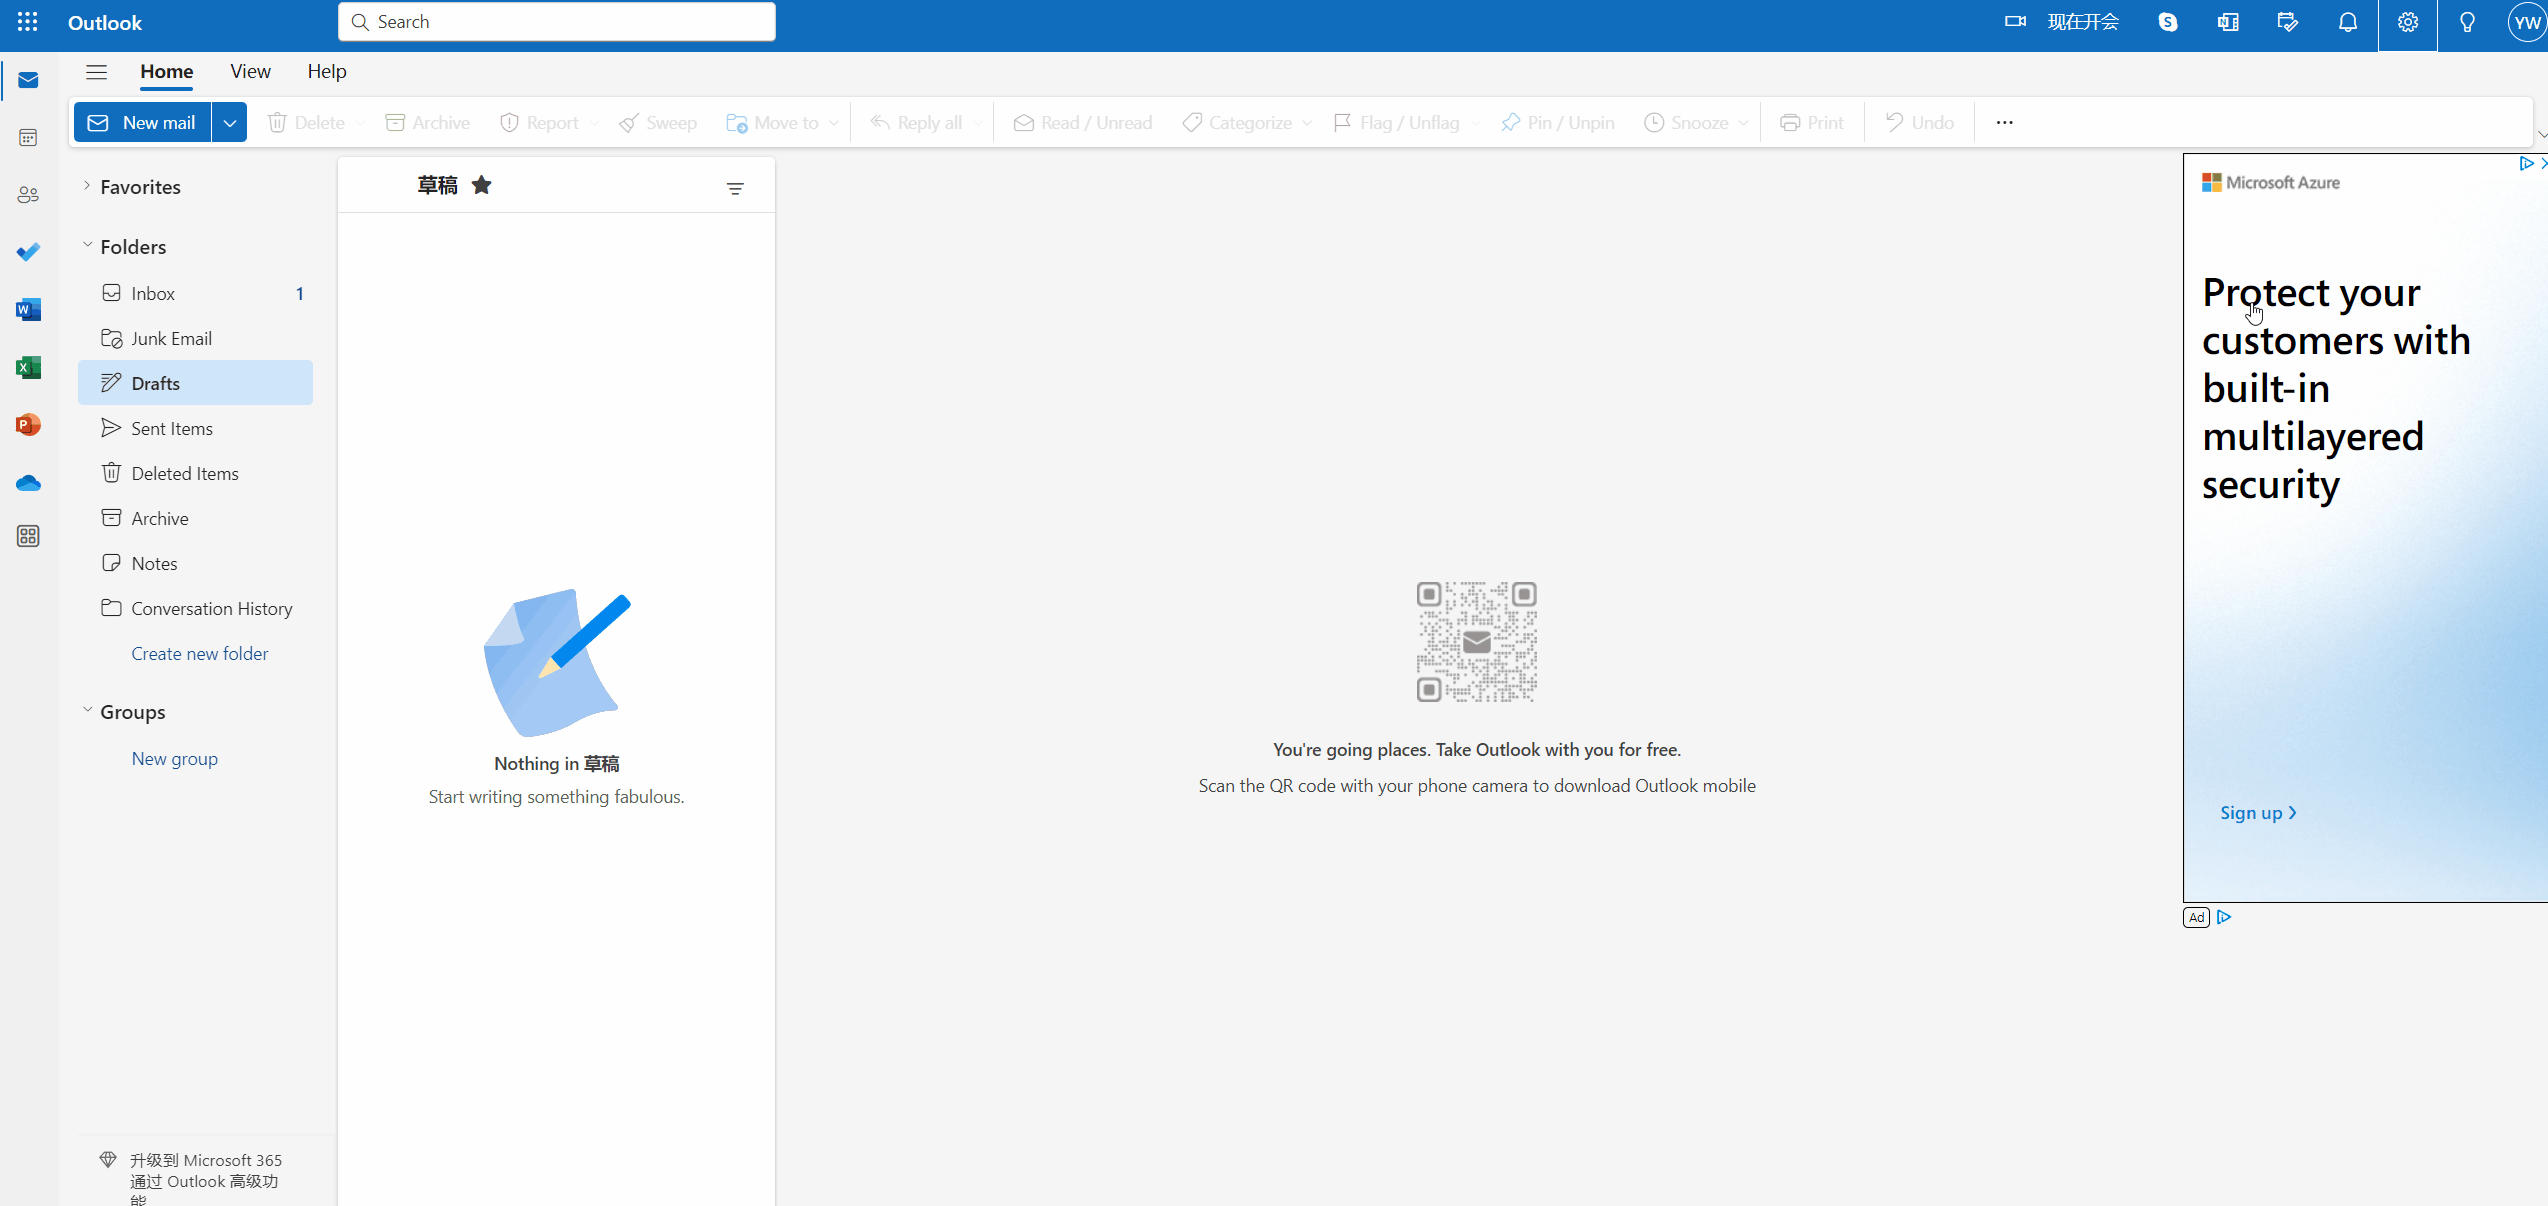Click the Create new folder link
Screen dimensions: 2548x1206
coord(200,653)
